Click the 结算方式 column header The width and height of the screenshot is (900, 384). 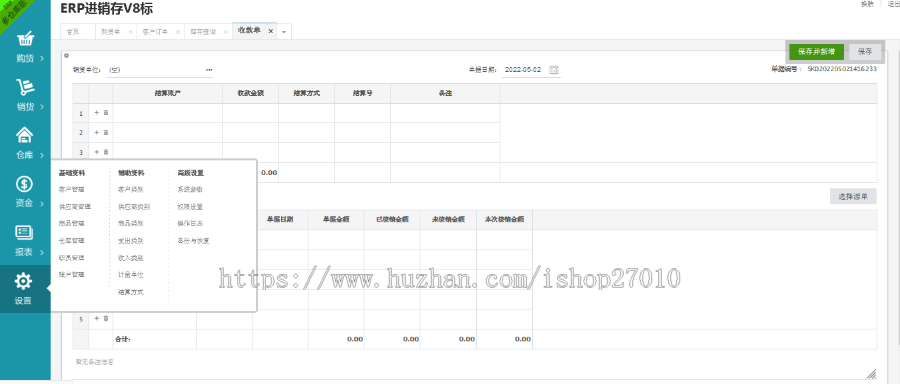[307, 93]
